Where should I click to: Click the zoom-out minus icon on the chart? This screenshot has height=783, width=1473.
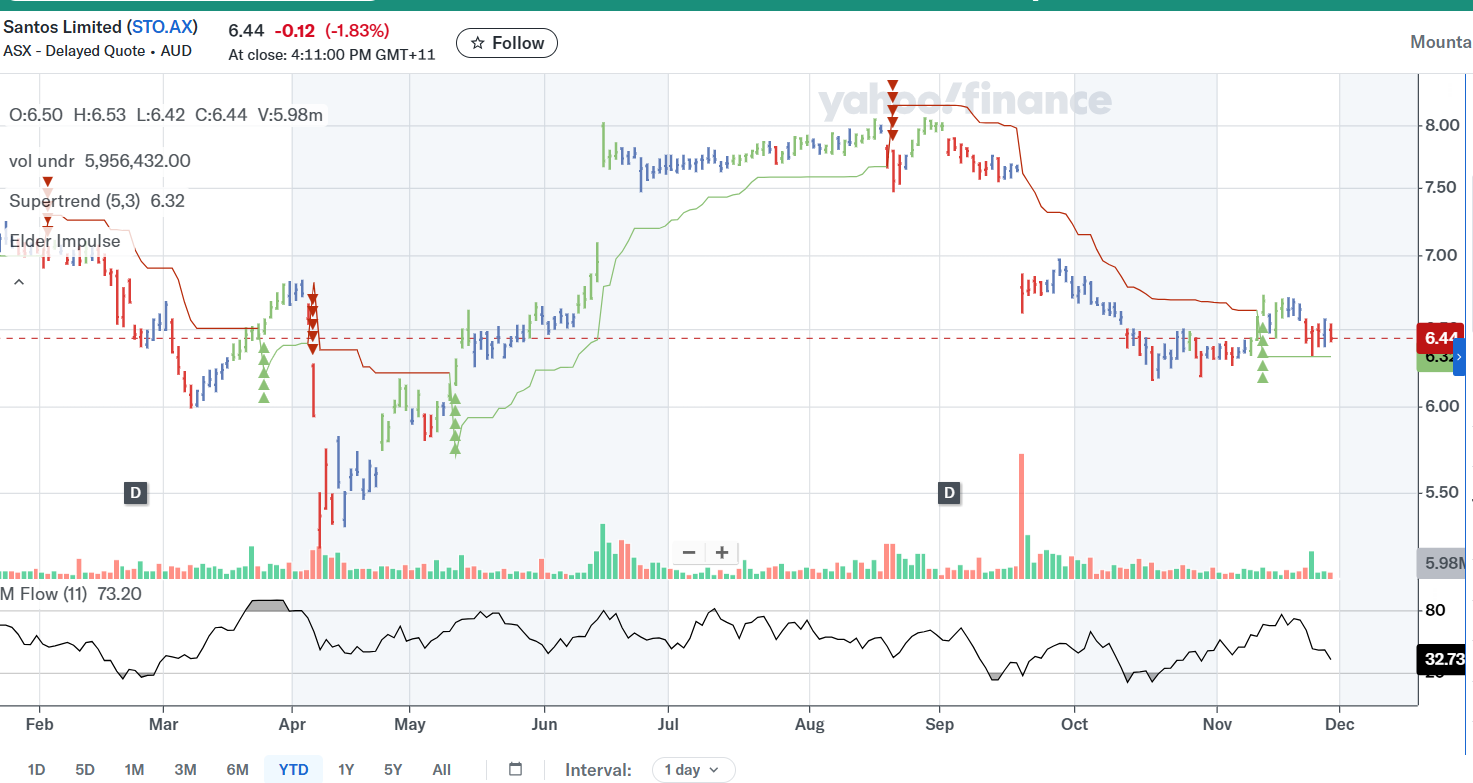(688, 552)
